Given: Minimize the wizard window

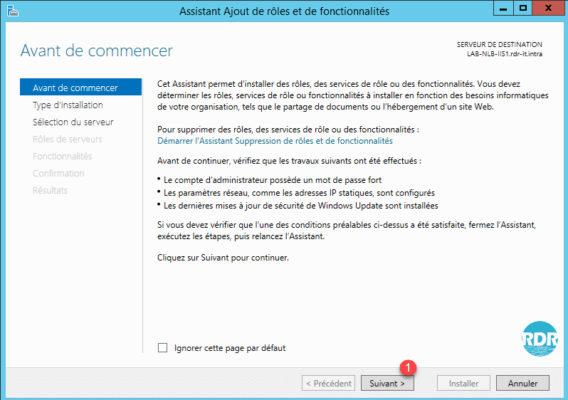Looking at the screenshot, I should (x=503, y=9).
